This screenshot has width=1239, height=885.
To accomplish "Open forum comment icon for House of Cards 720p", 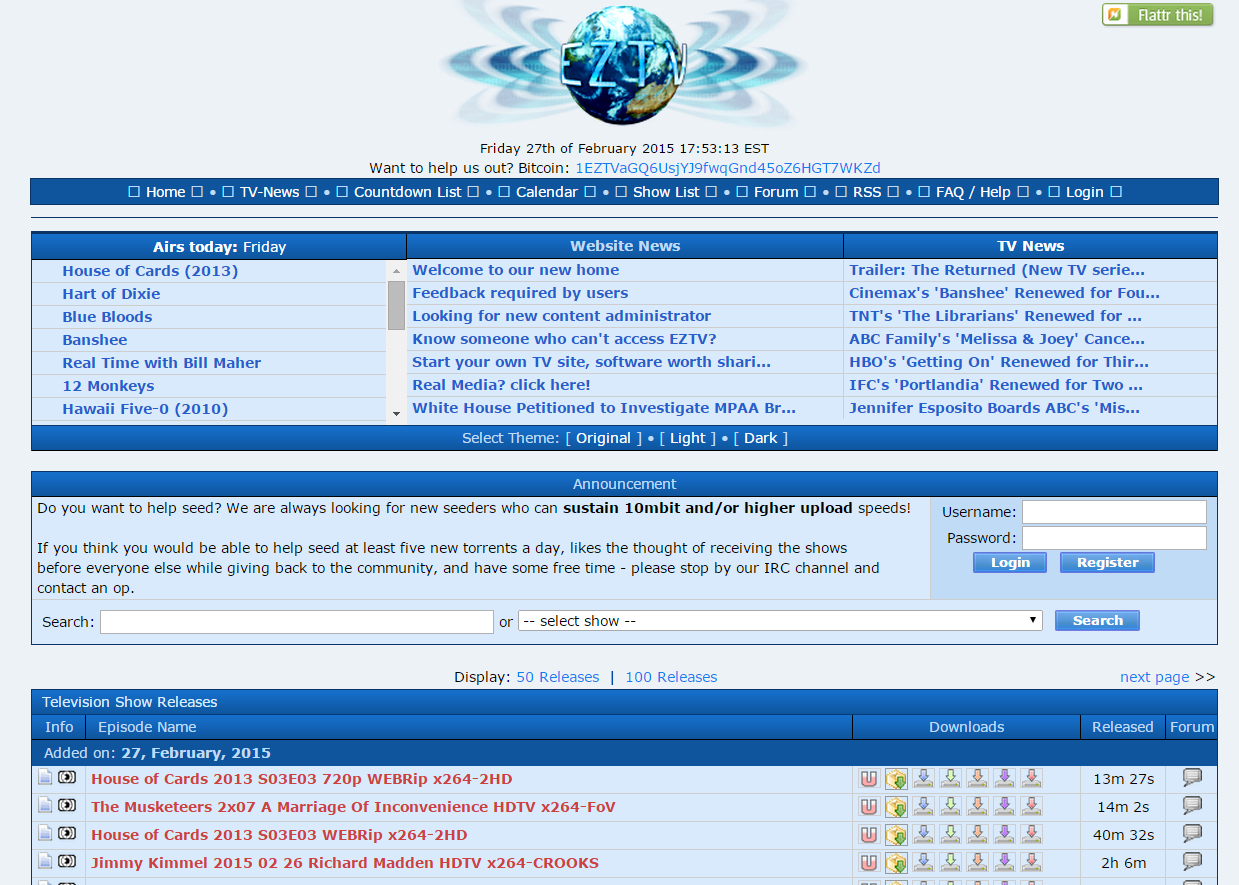I will coord(1192,777).
